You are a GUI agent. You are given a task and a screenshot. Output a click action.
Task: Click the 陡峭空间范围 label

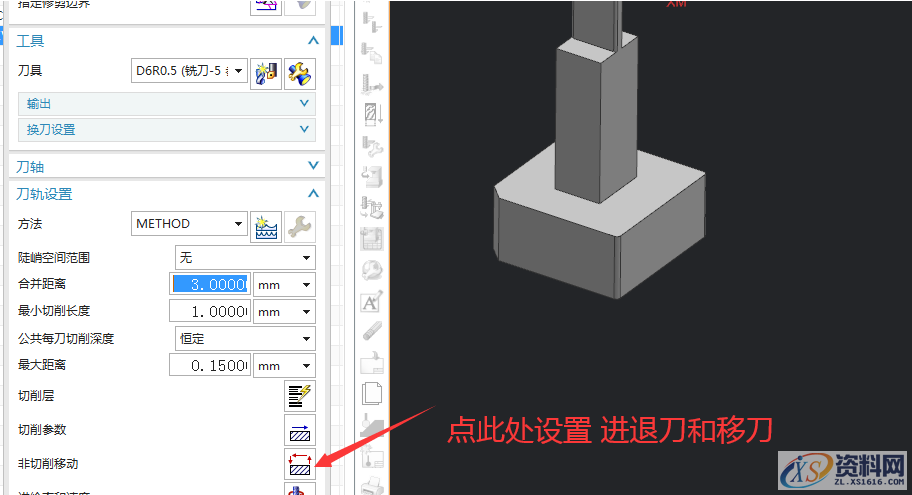pos(54,258)
